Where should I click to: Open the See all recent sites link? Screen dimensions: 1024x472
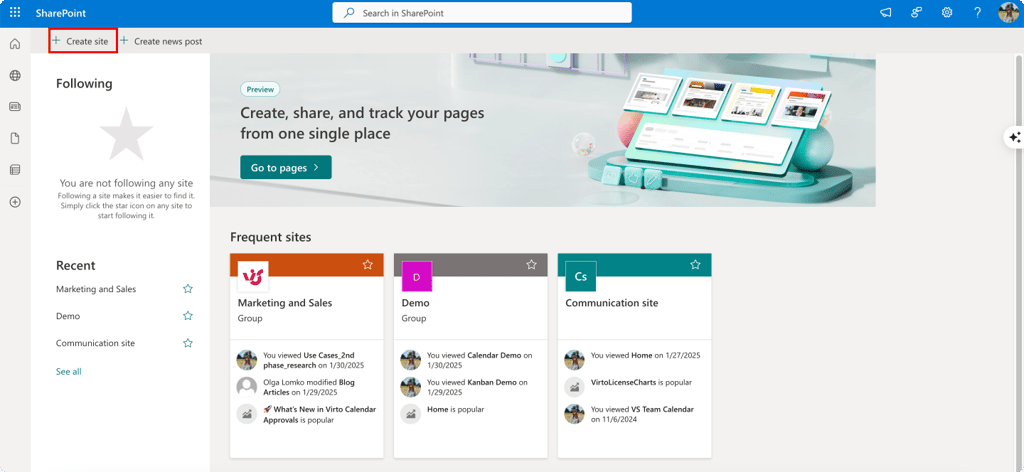tap(69, 371)
